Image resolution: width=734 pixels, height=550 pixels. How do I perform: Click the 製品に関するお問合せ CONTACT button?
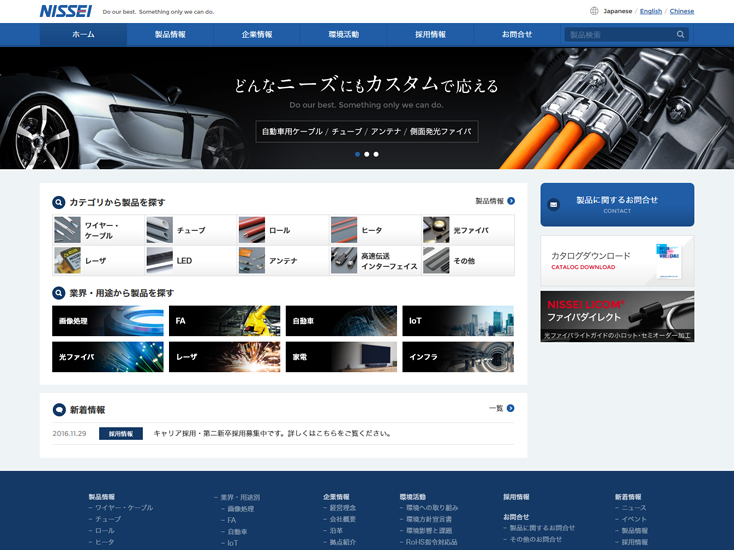(x=617, y=205)
